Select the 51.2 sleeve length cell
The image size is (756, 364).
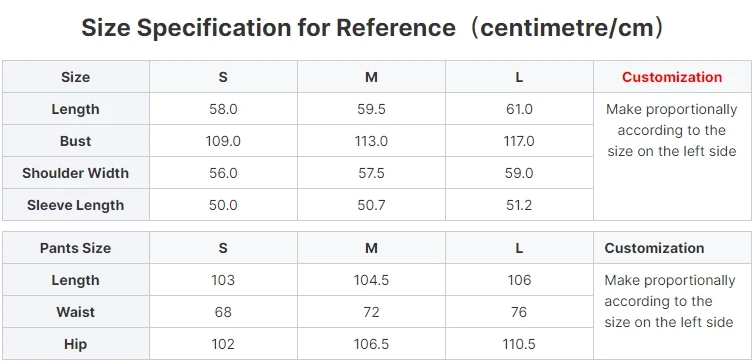tap(519, 205)
